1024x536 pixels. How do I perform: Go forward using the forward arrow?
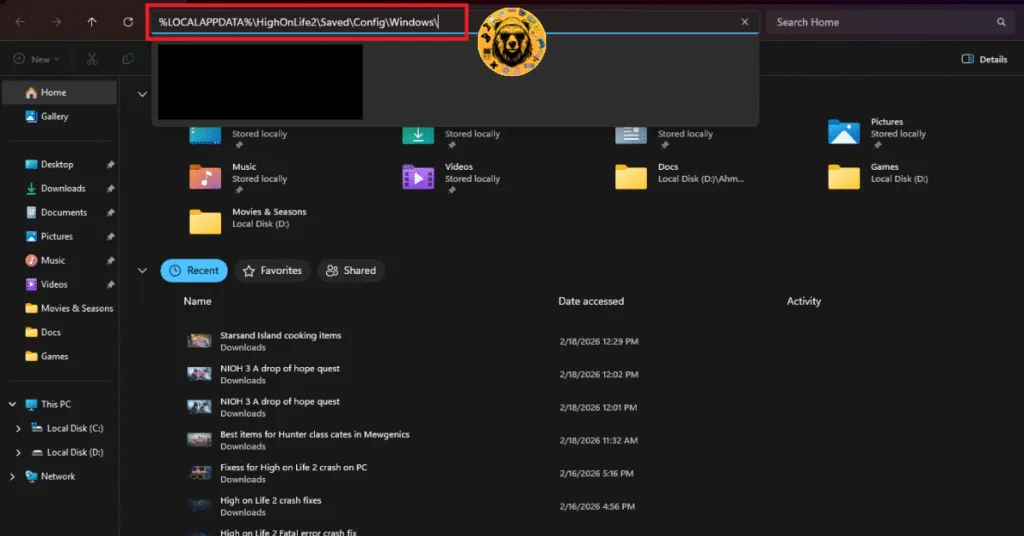pos(57,22)
